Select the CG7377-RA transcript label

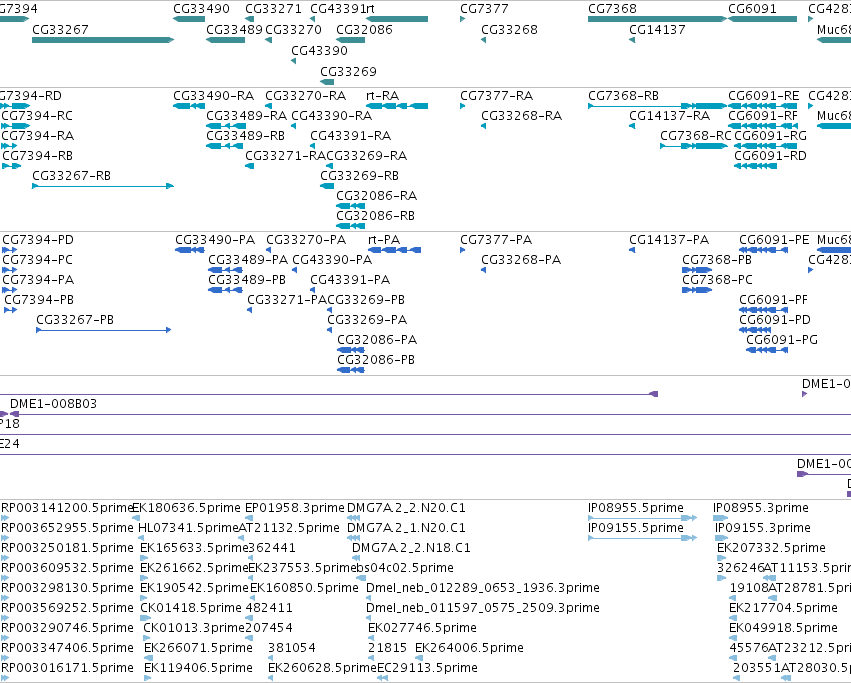tap(497, 96)
